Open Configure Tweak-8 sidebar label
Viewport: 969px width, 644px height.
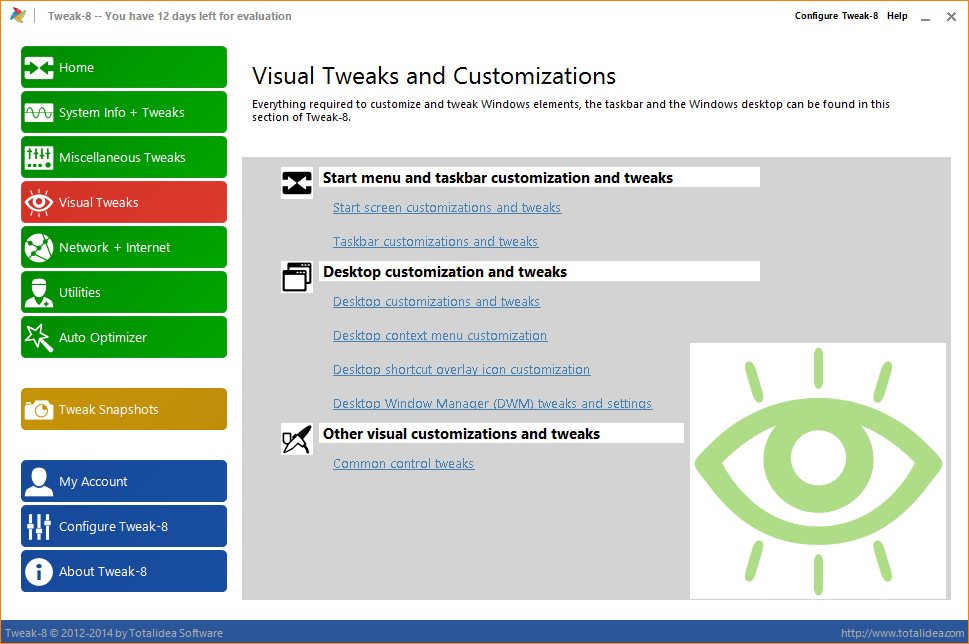114,527
